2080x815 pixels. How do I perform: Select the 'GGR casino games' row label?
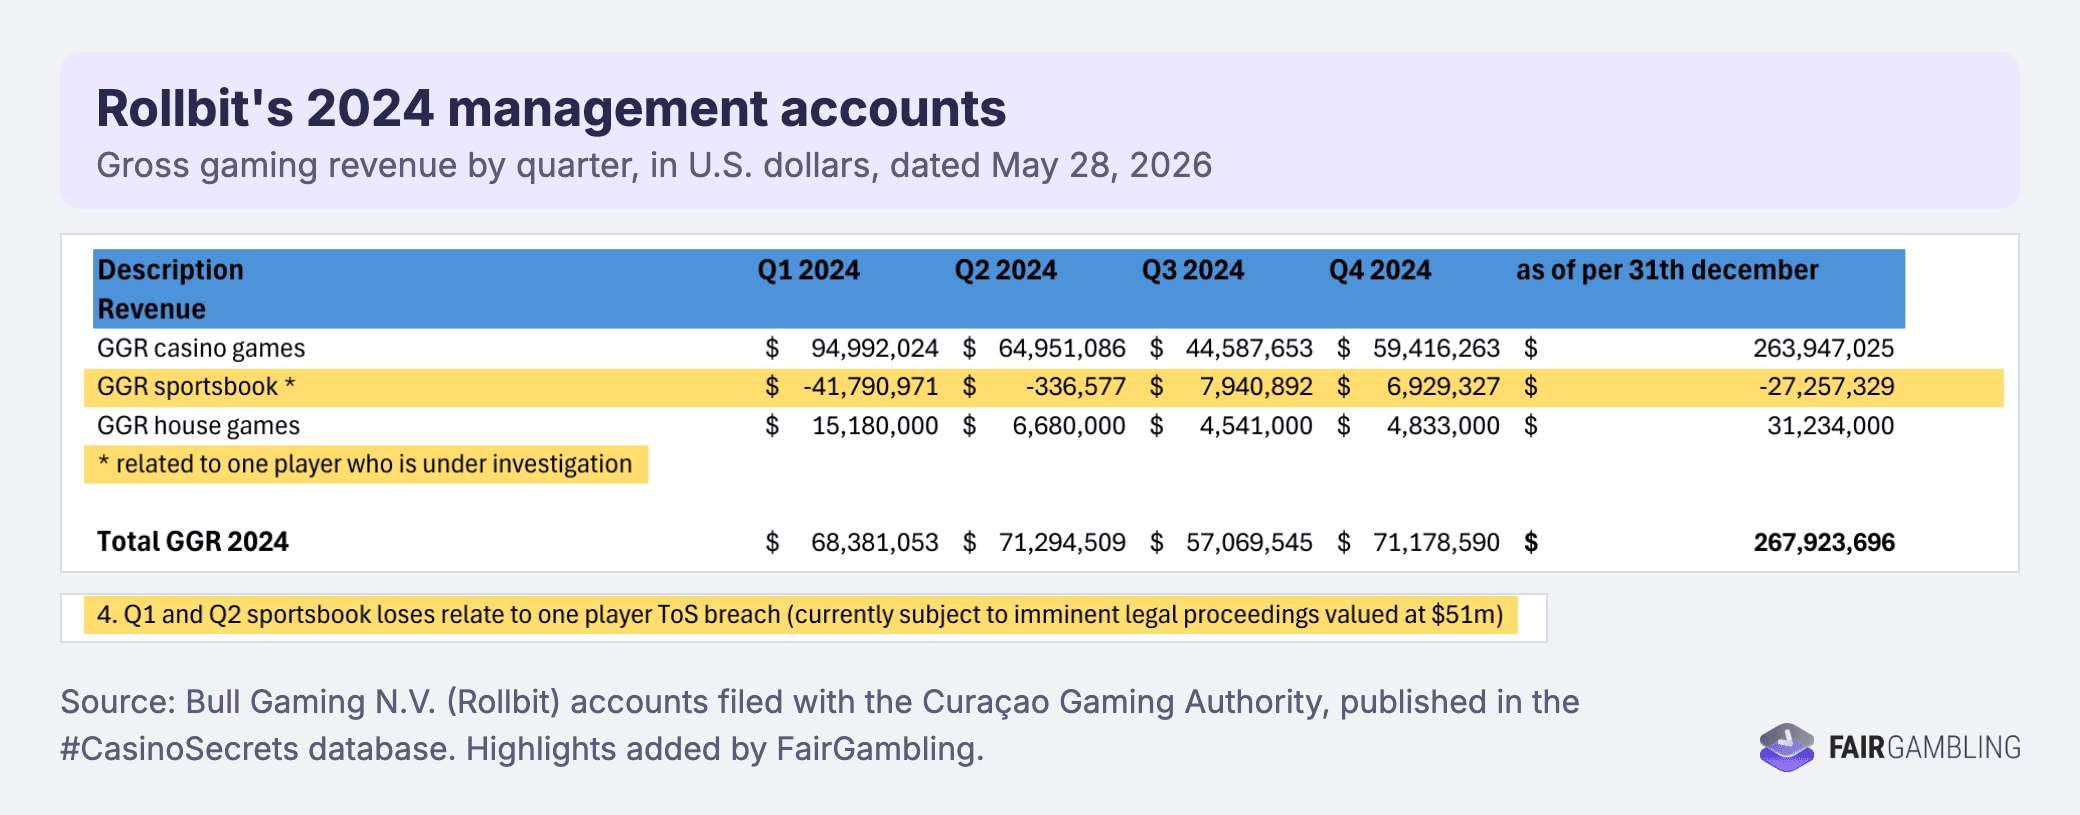(201, 348)
